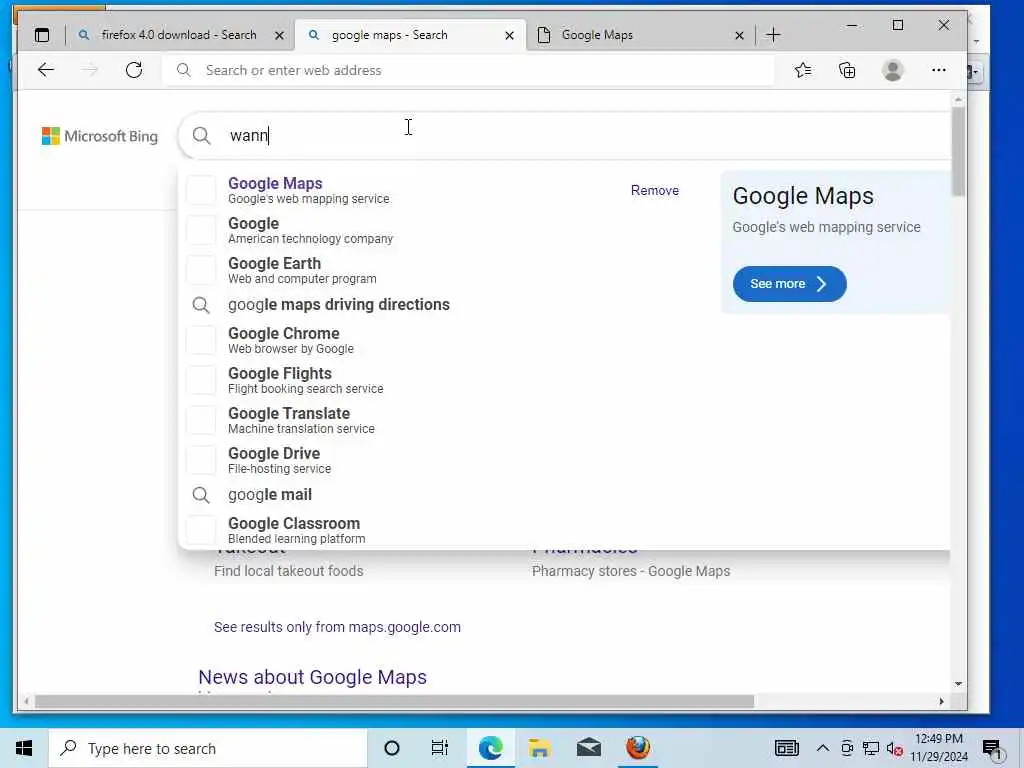Click the Google Maps panel title
This screenshot has height=768, width=1024.
click(x=803, y=196)
